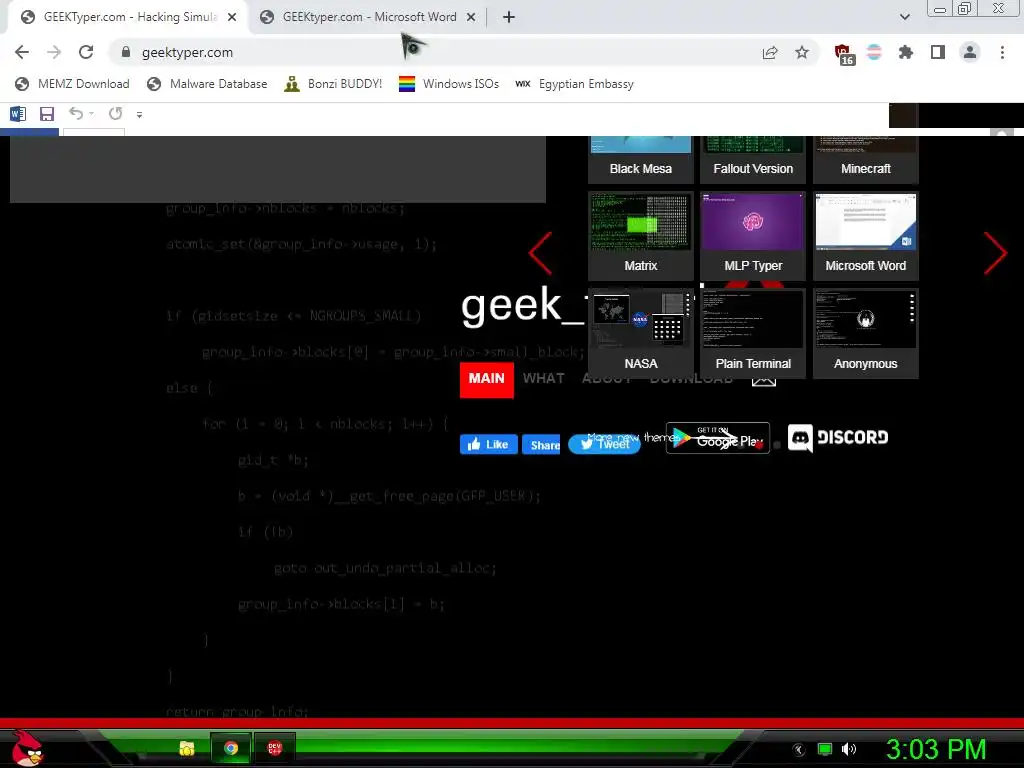
Task: Open MEMZ Download bookmark
Action: pos(72,84)
